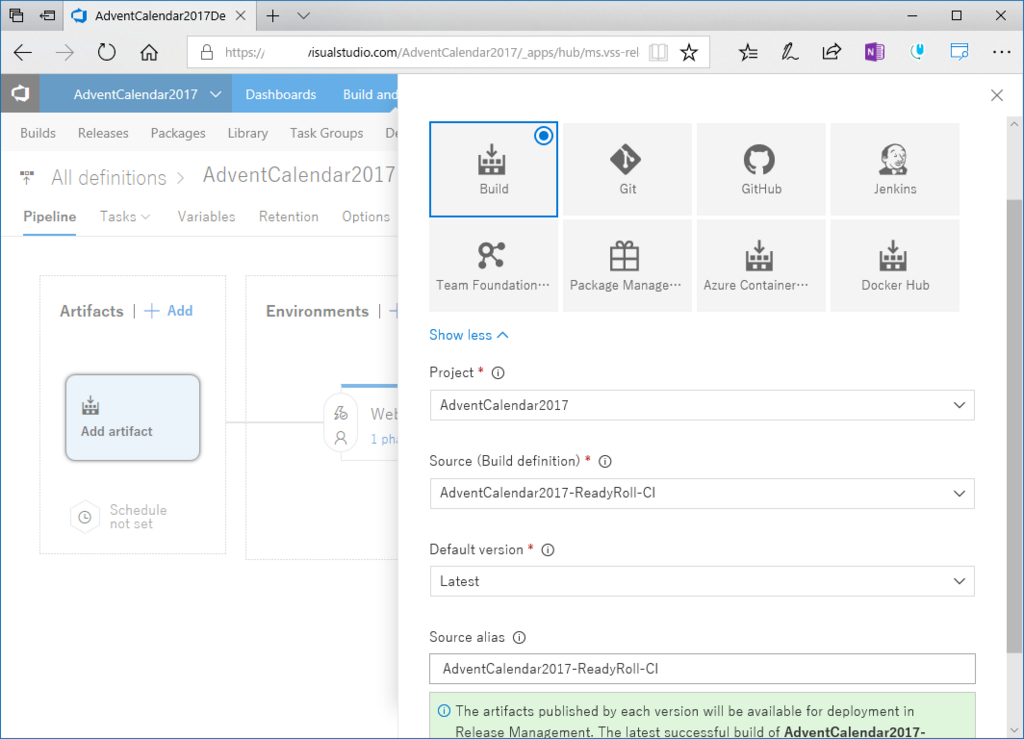Open the Releases page
This screenshot has height=739, width=1024.
[103, 133]
